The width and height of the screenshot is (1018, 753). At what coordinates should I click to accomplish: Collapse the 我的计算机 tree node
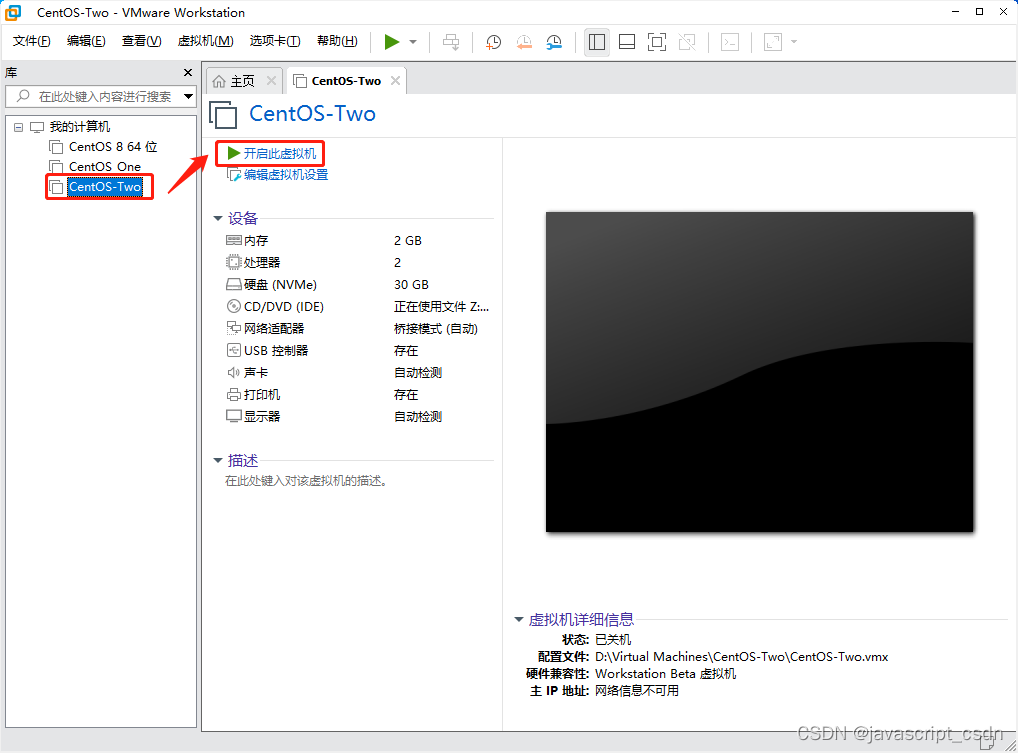[x=18, y=127]
